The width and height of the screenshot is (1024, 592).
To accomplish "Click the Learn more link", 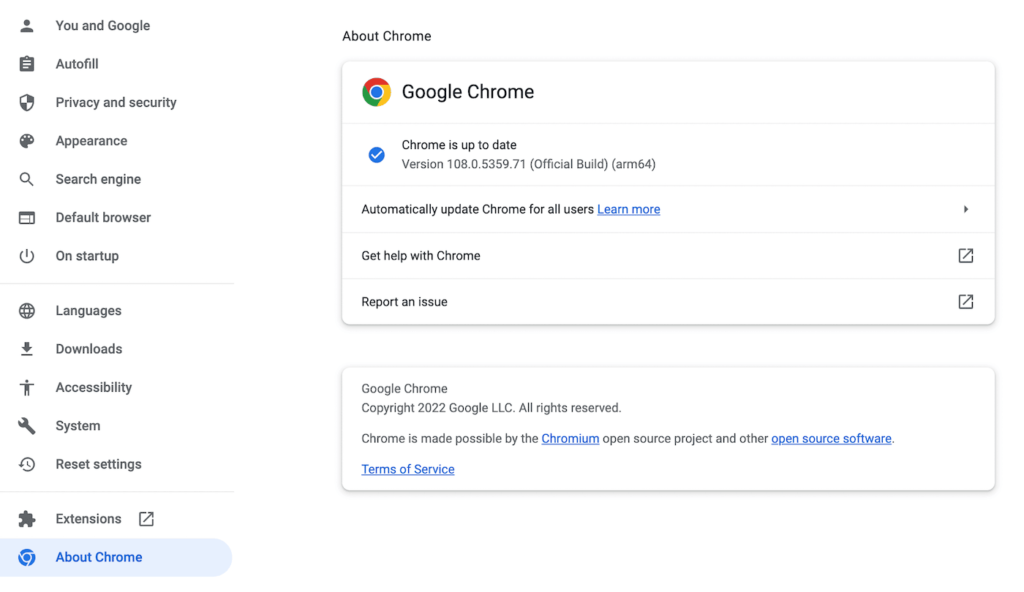I will (628, 209).
